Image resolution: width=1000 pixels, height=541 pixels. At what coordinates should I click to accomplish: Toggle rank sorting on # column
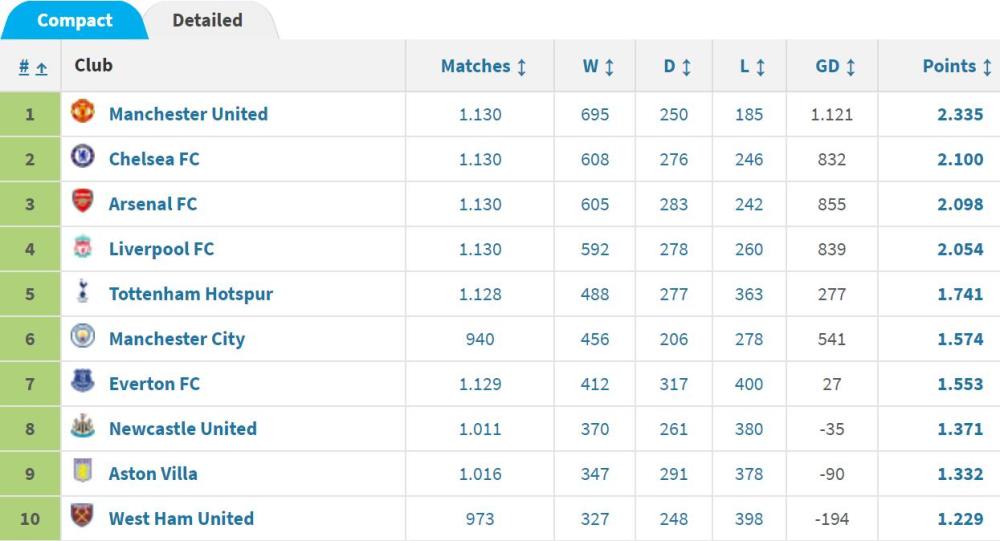(33, 67)
